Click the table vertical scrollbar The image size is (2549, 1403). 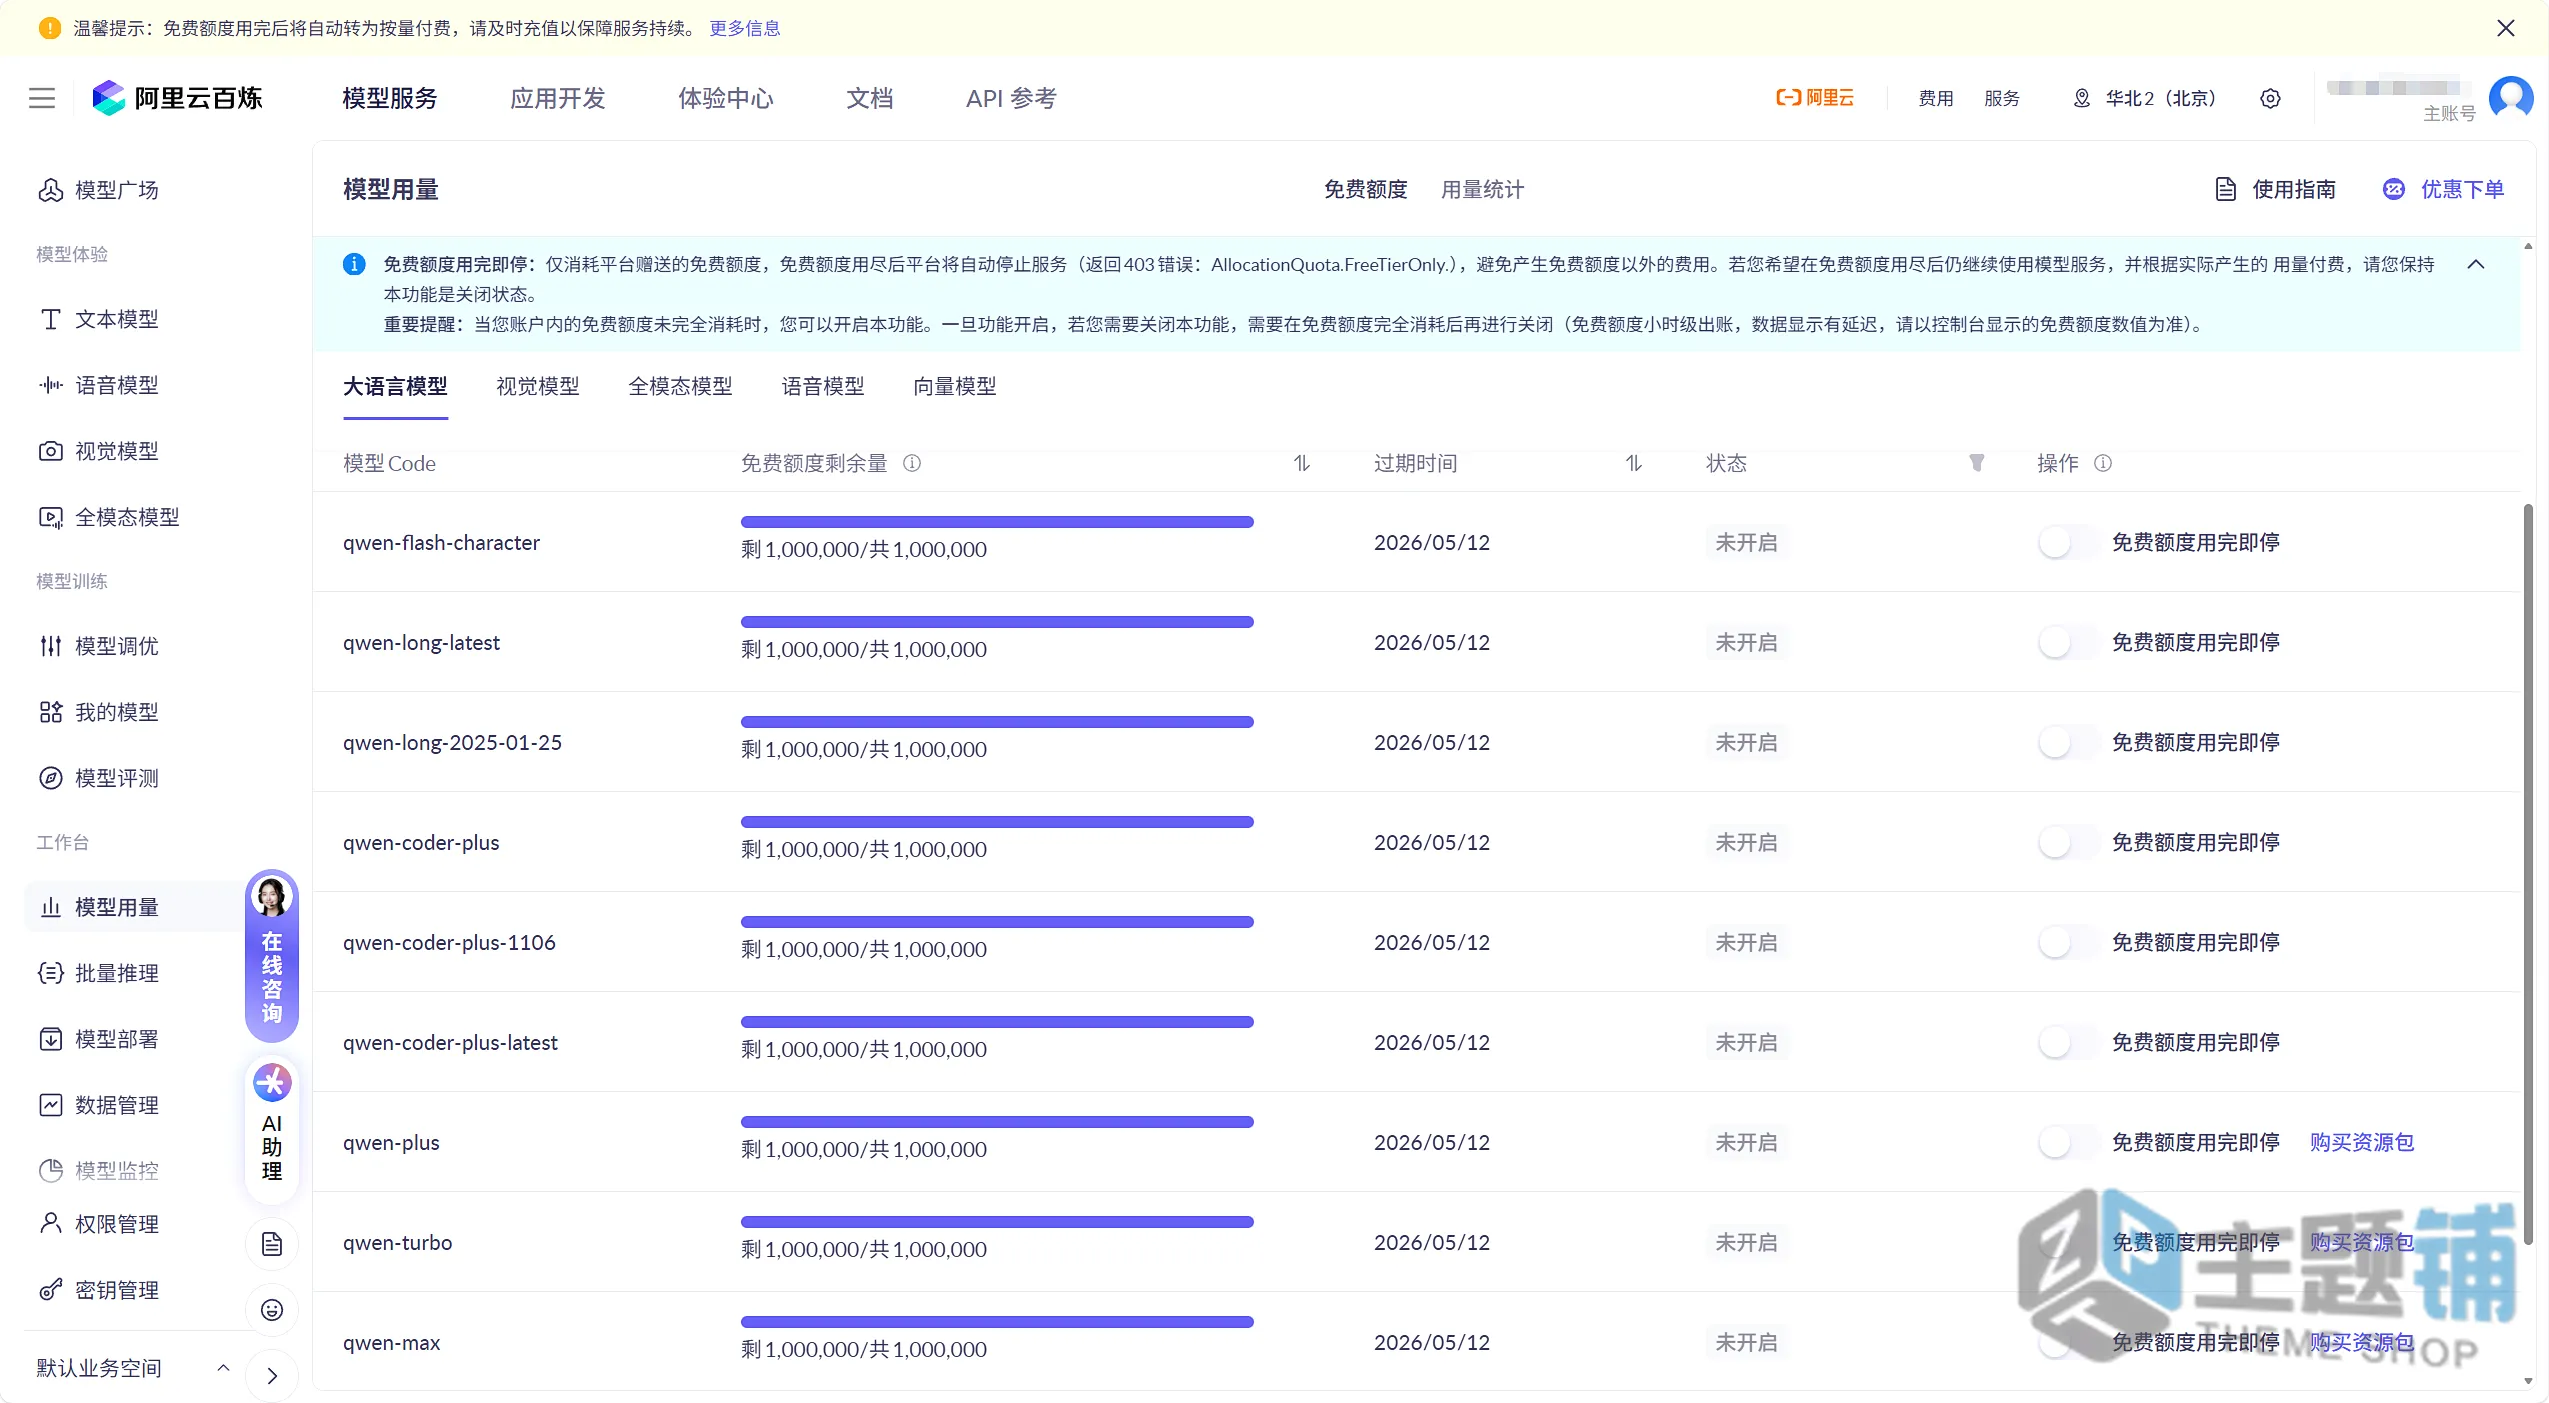[2528, 875]
